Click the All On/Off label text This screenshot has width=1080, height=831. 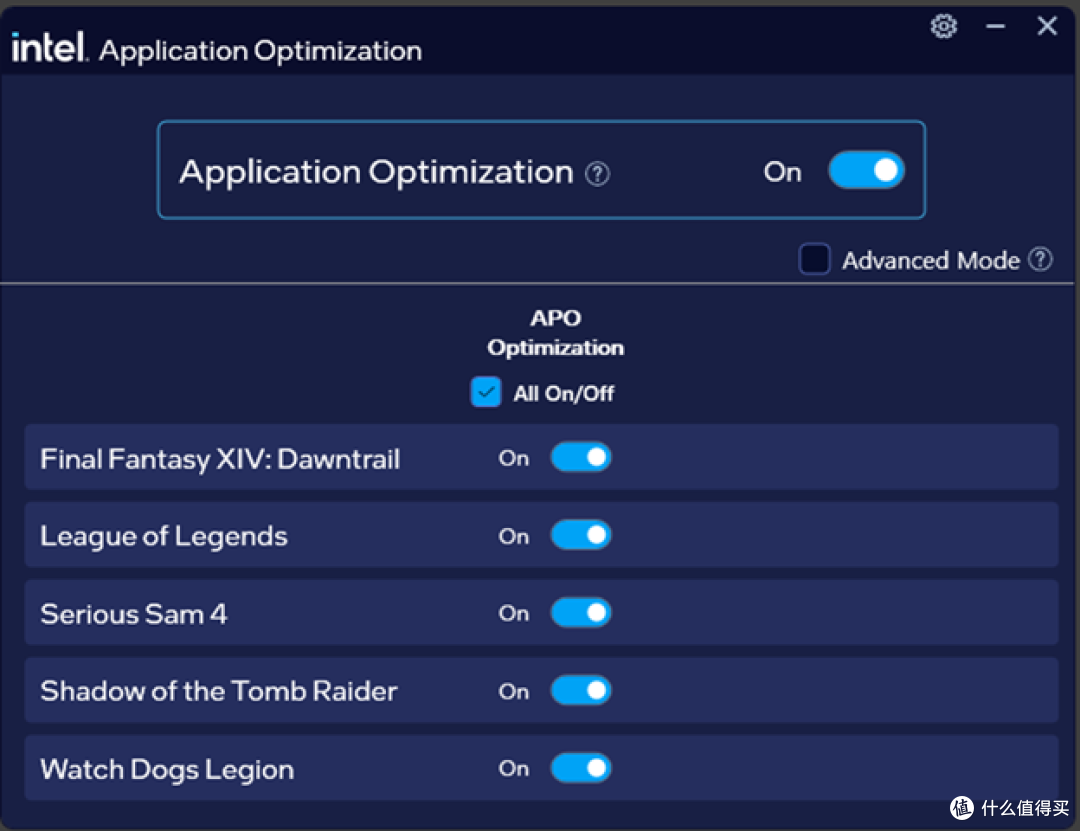point(563,393)
